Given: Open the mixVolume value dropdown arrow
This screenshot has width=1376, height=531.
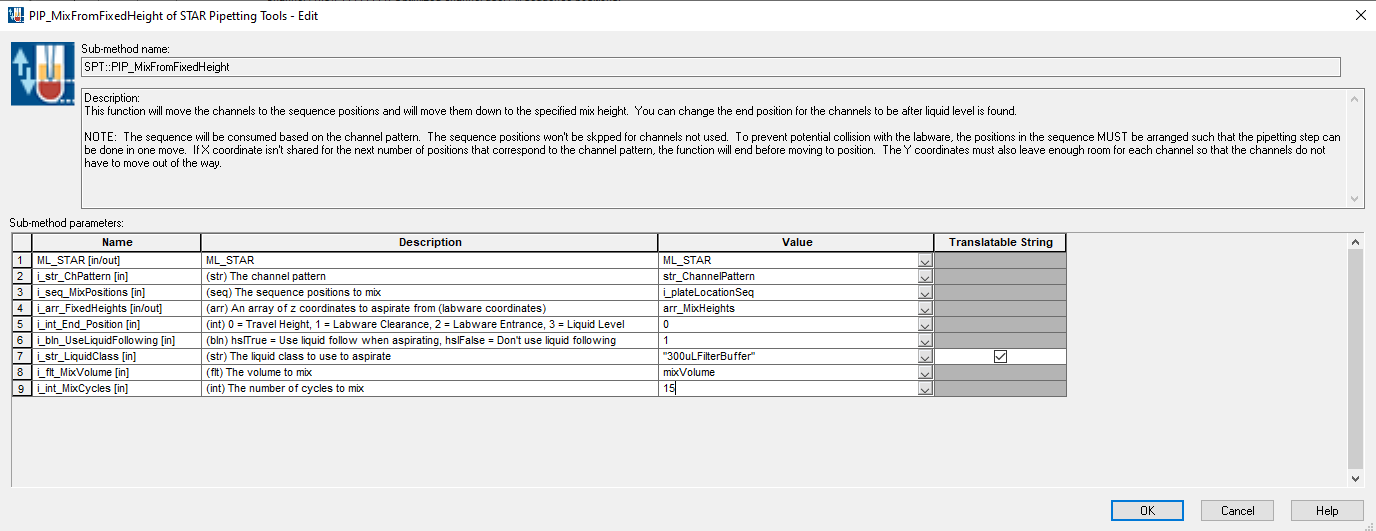Looking at the screenshot, I should [x=925, y=373].
